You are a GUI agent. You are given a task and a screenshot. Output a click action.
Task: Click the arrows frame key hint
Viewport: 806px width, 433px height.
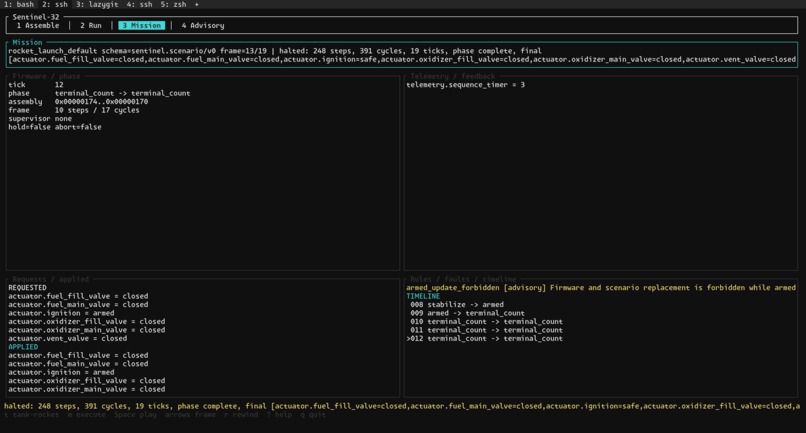pos(190,414)
